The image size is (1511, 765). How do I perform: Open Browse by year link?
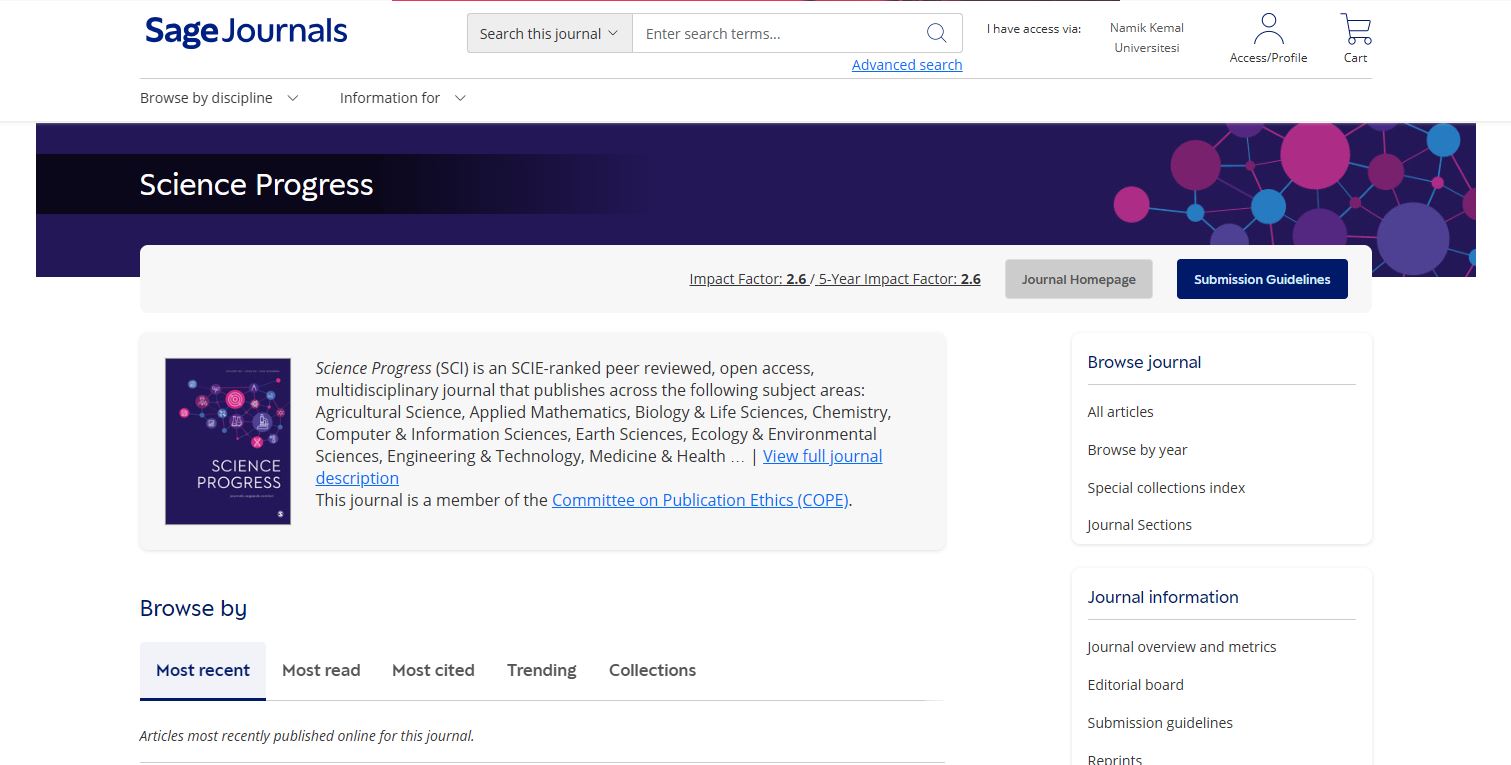click(1137, 450)
